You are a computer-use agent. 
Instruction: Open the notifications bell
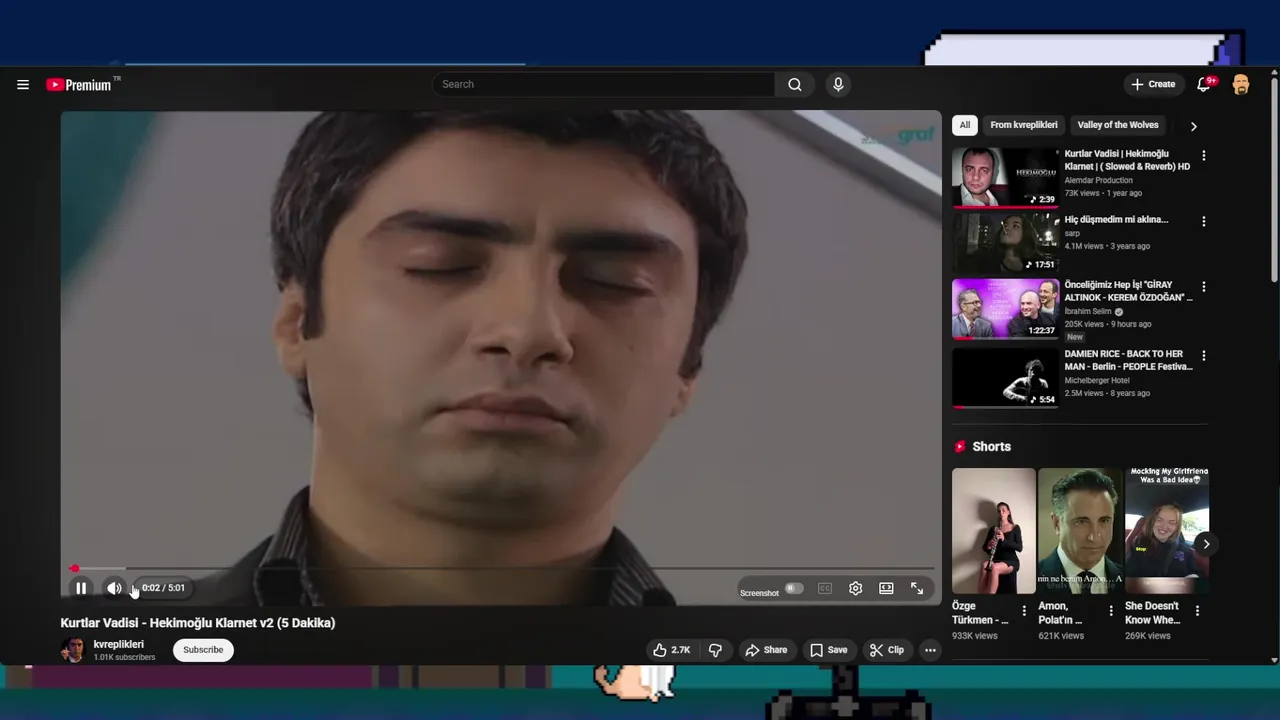coord(1204,85)
